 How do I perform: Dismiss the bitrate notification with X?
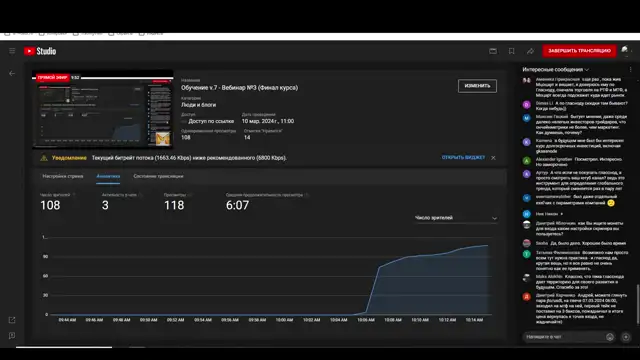coord(493,158)
